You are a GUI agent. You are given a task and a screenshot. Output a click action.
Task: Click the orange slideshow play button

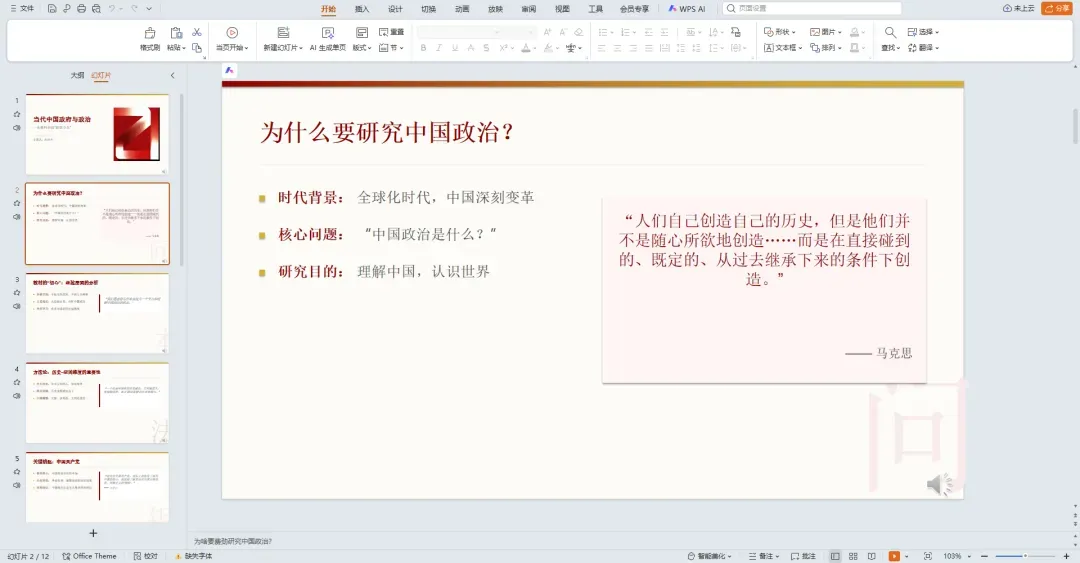coord(894,556)
